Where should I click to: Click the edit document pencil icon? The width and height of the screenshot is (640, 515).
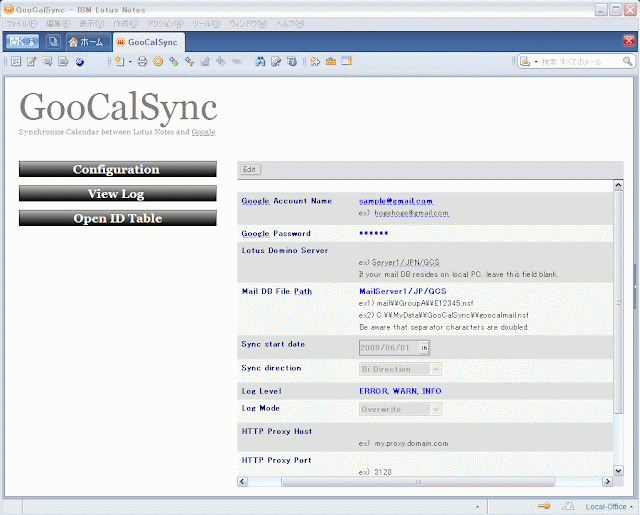pyautogui.click(x=31, y=62)
